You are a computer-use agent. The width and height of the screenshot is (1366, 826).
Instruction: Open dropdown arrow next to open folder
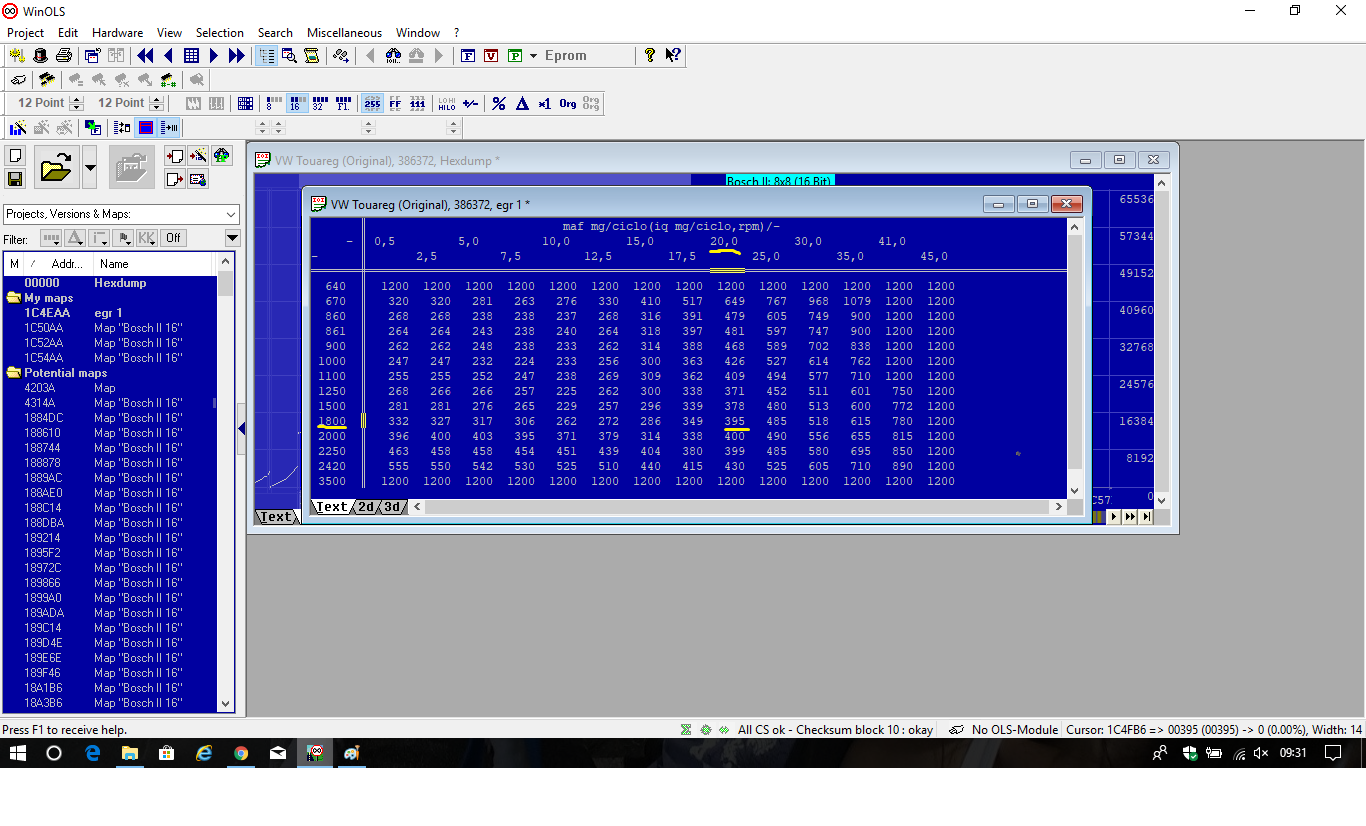(x=90, y=167)
